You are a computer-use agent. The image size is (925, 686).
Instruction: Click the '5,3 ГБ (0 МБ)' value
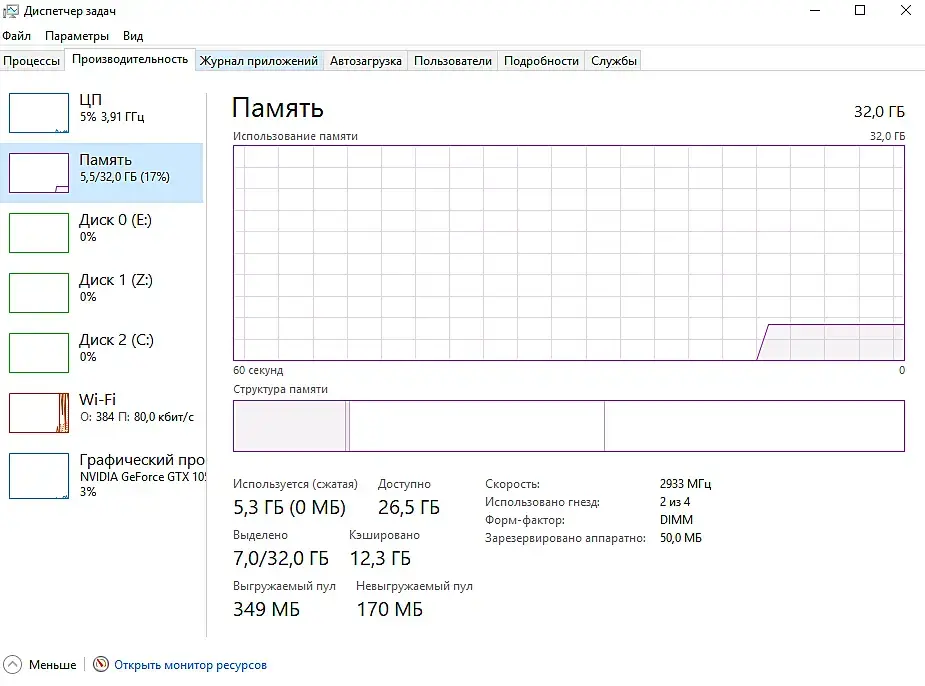click(289, 507)
